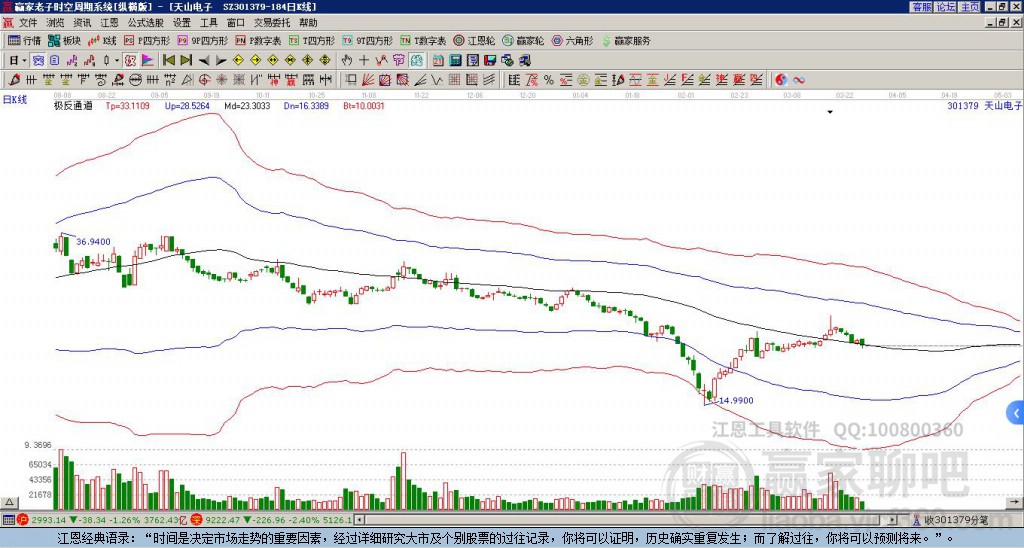
Task: Open the 9P四方形 tool
Action: click(x=202, y=40)
